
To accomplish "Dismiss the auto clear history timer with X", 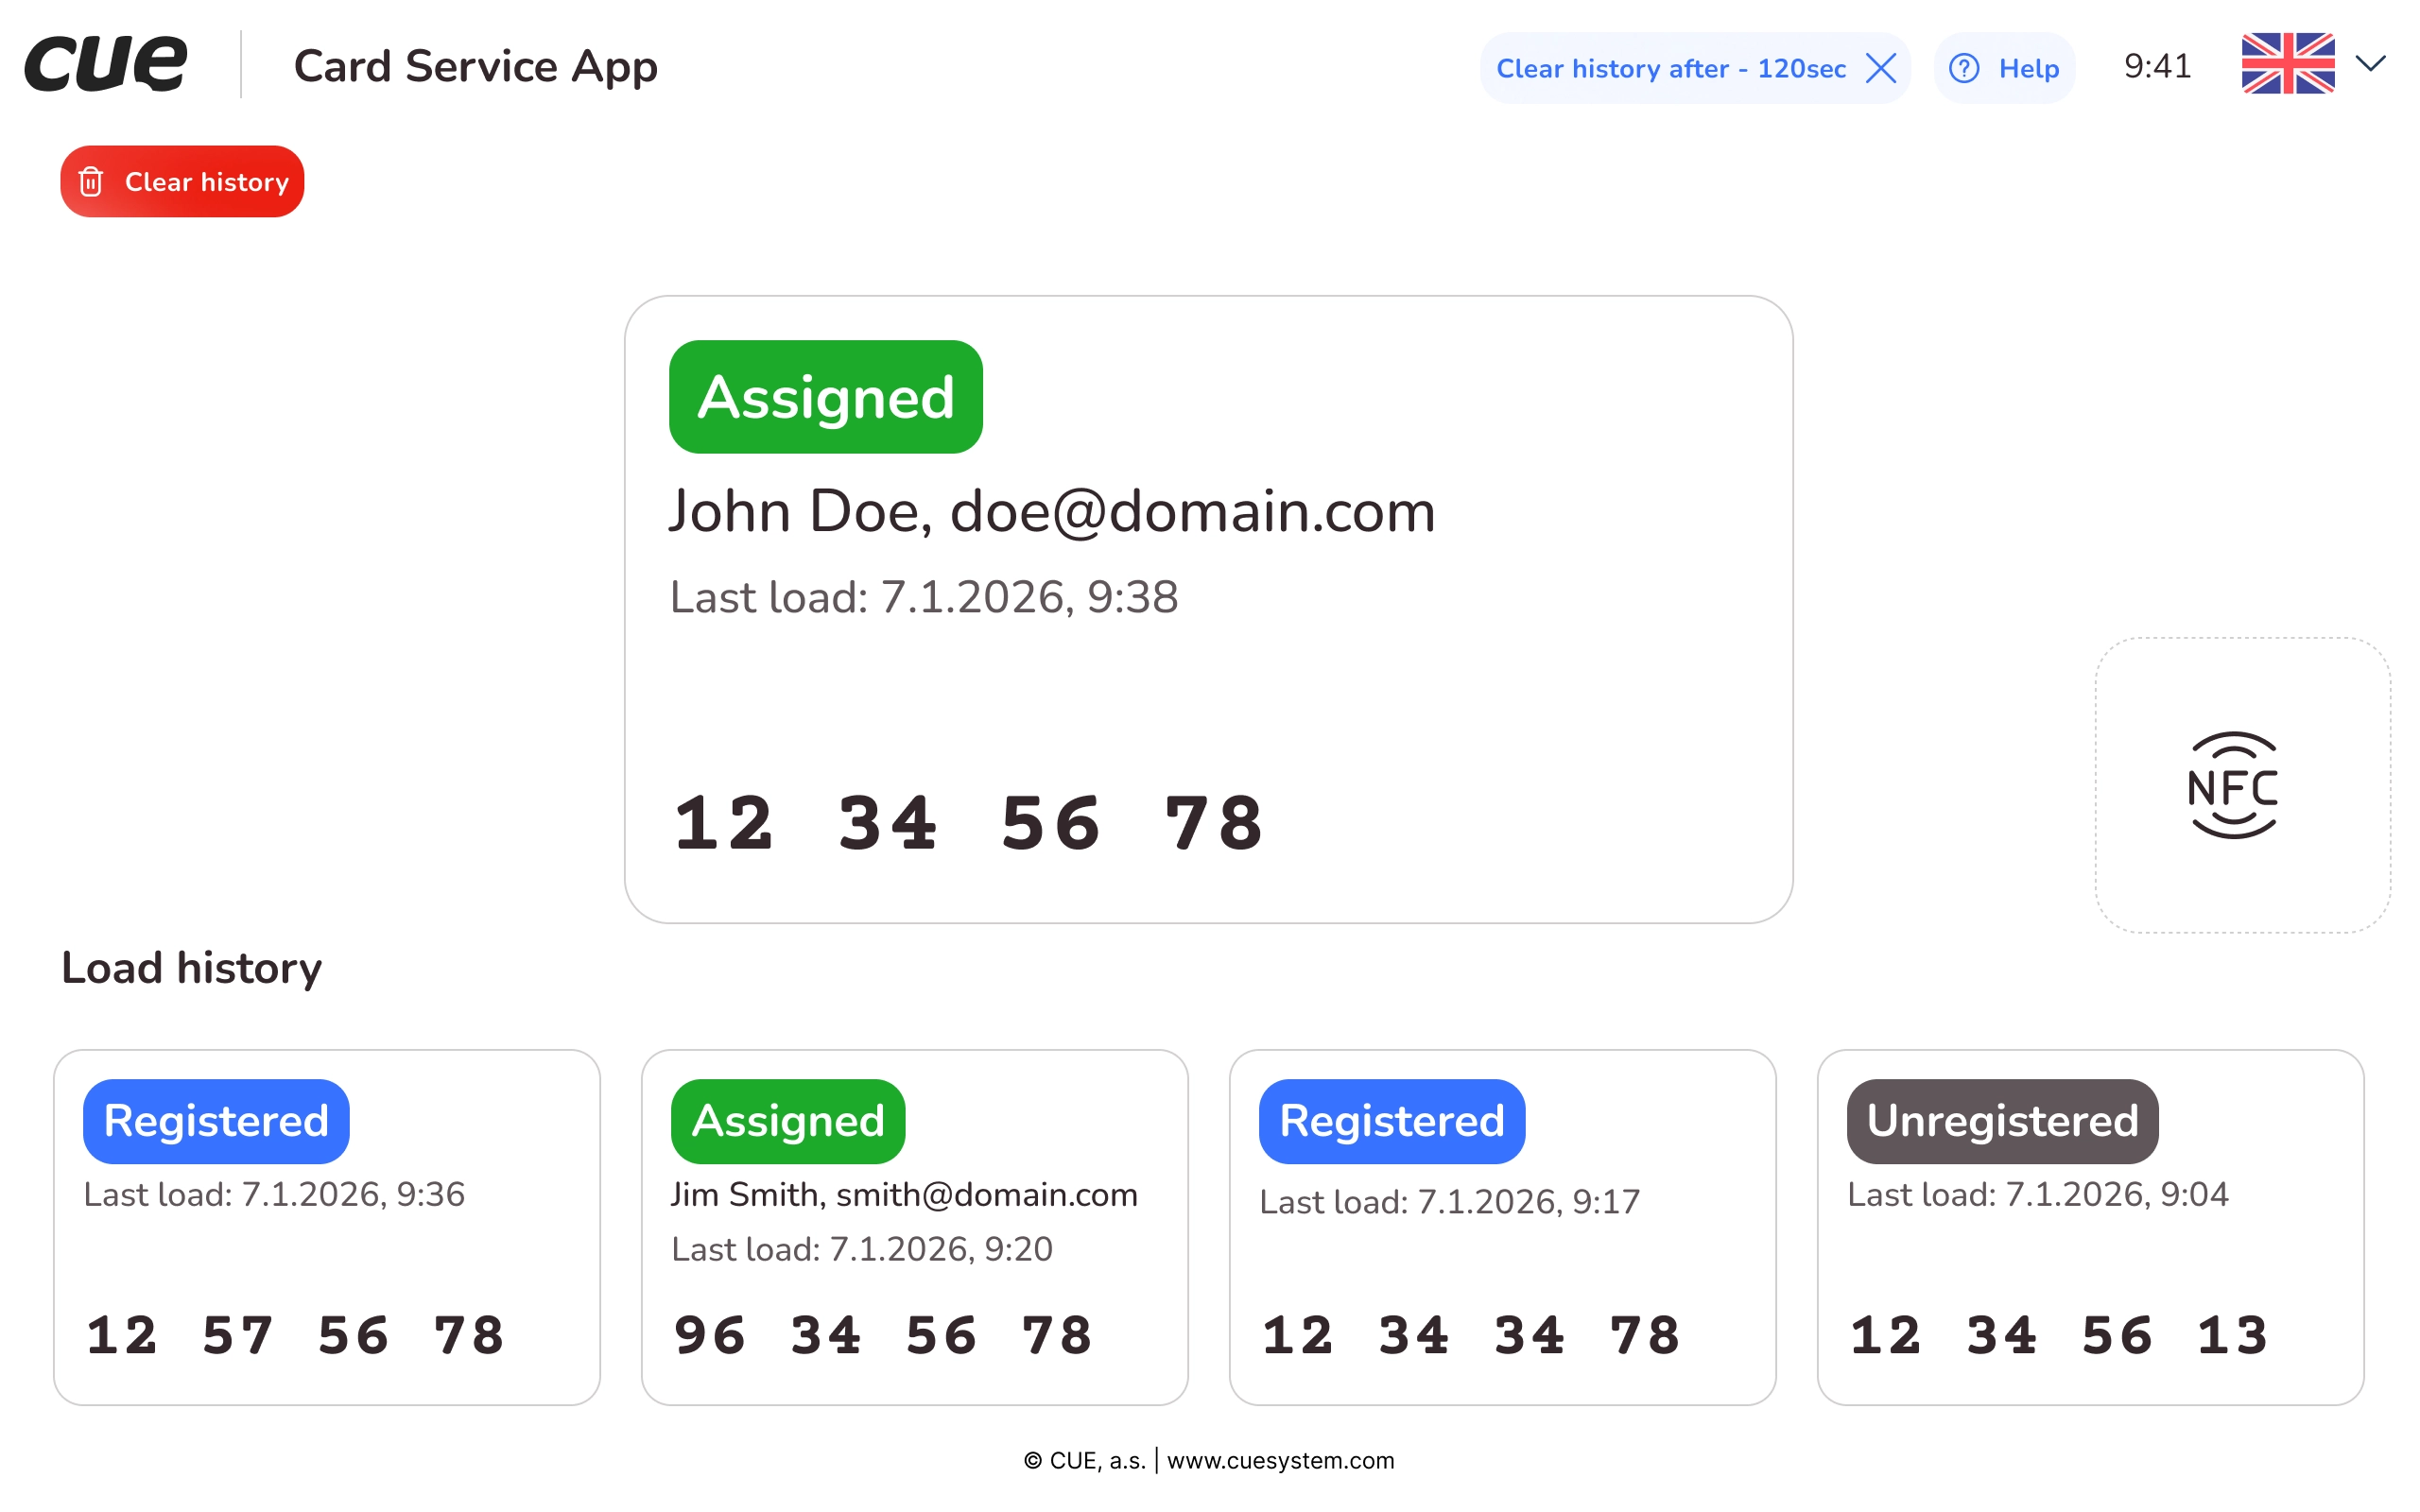I will 1881,68.
